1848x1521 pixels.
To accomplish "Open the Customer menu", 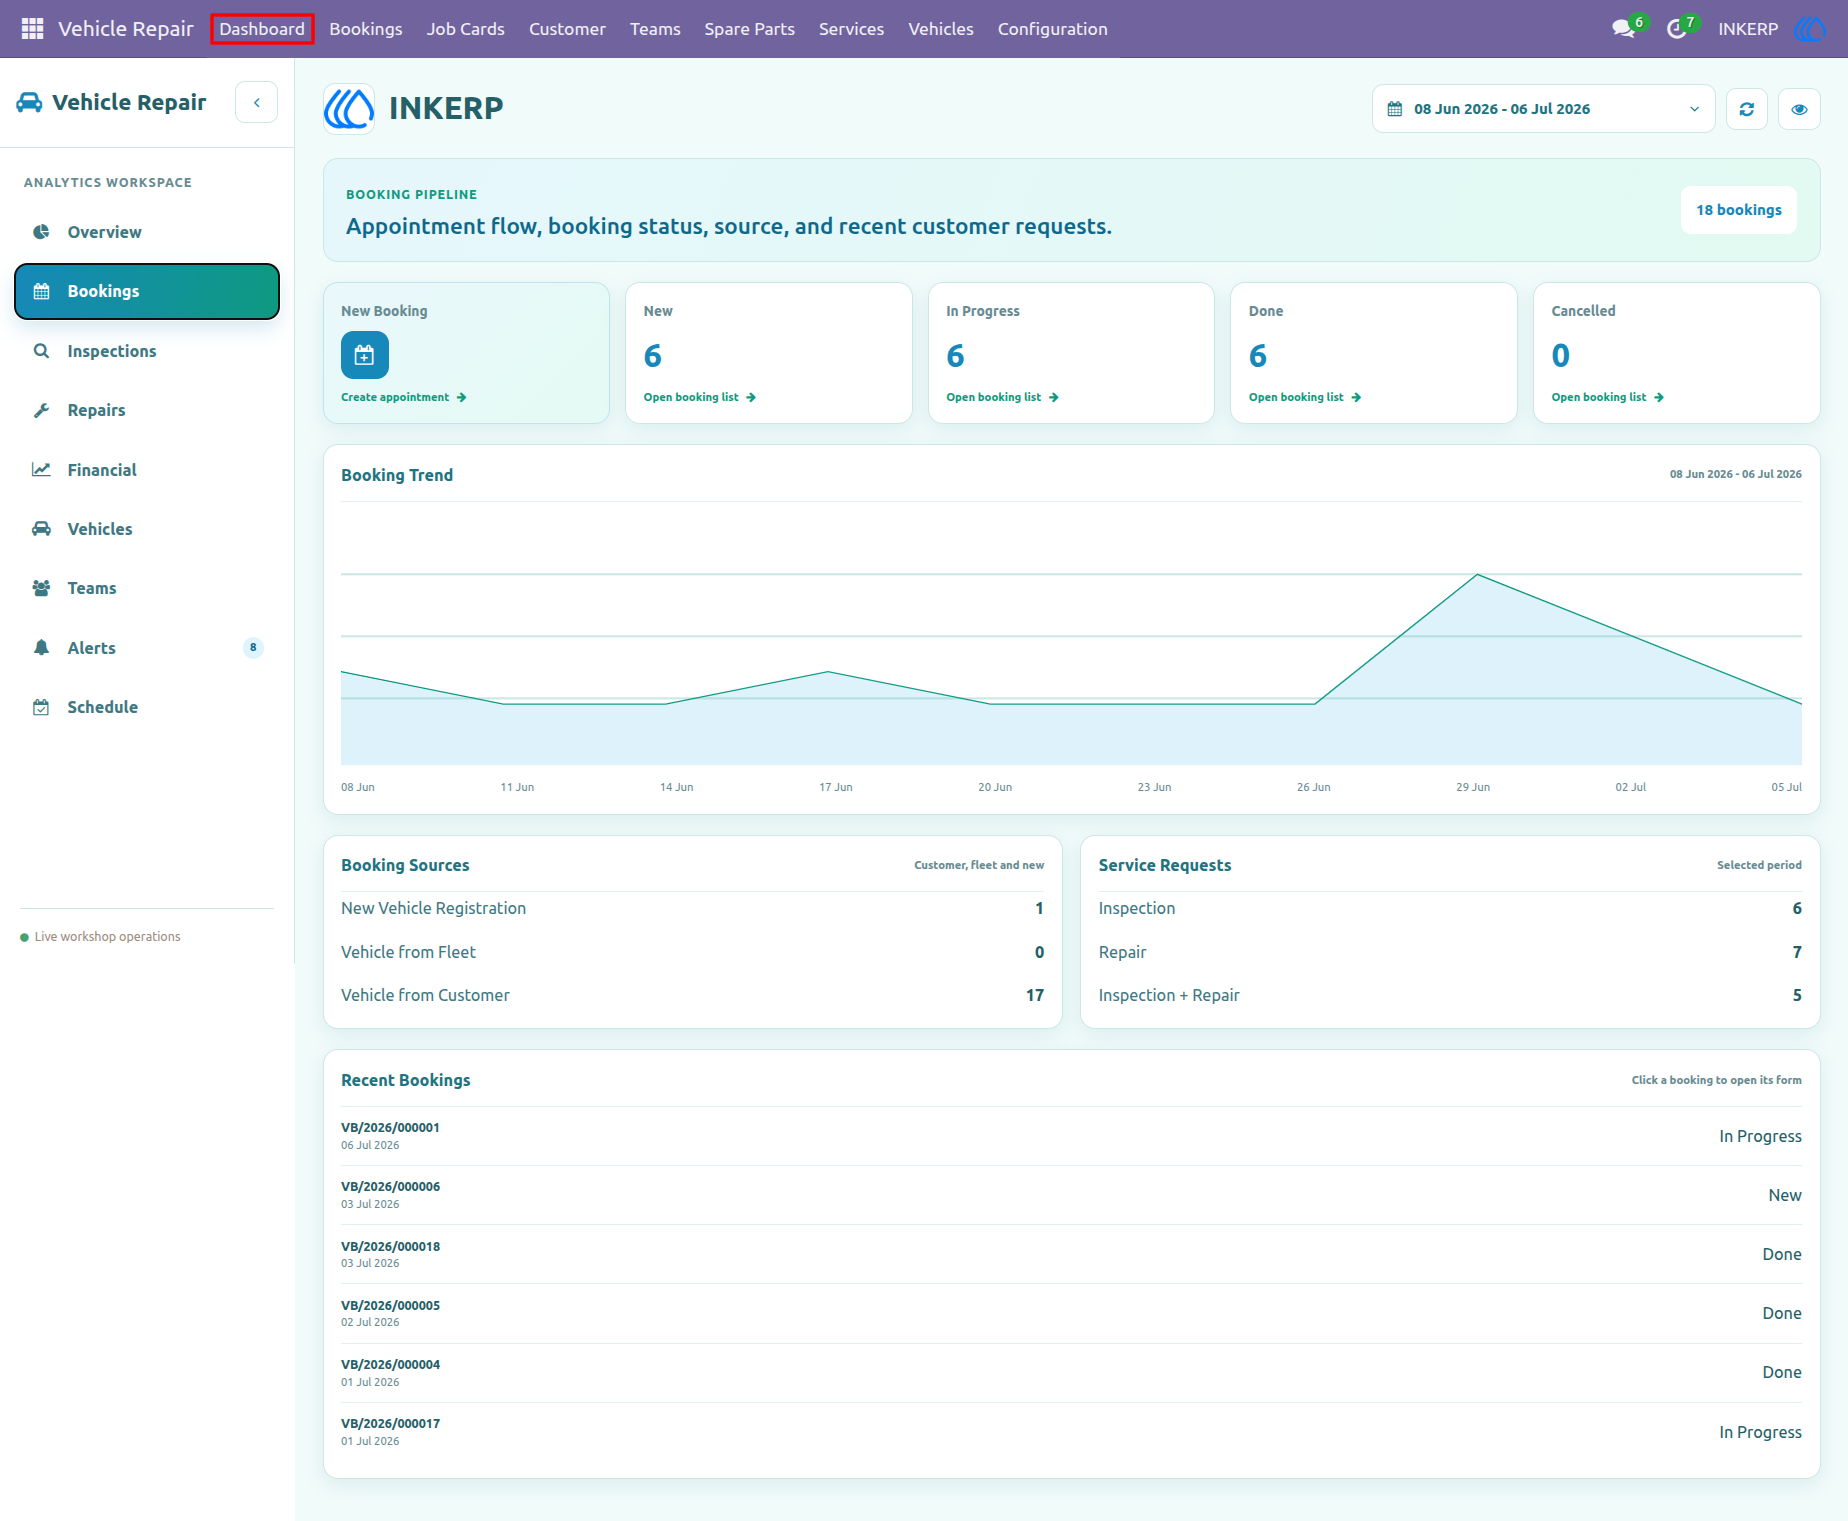I will tap(567, 29).
